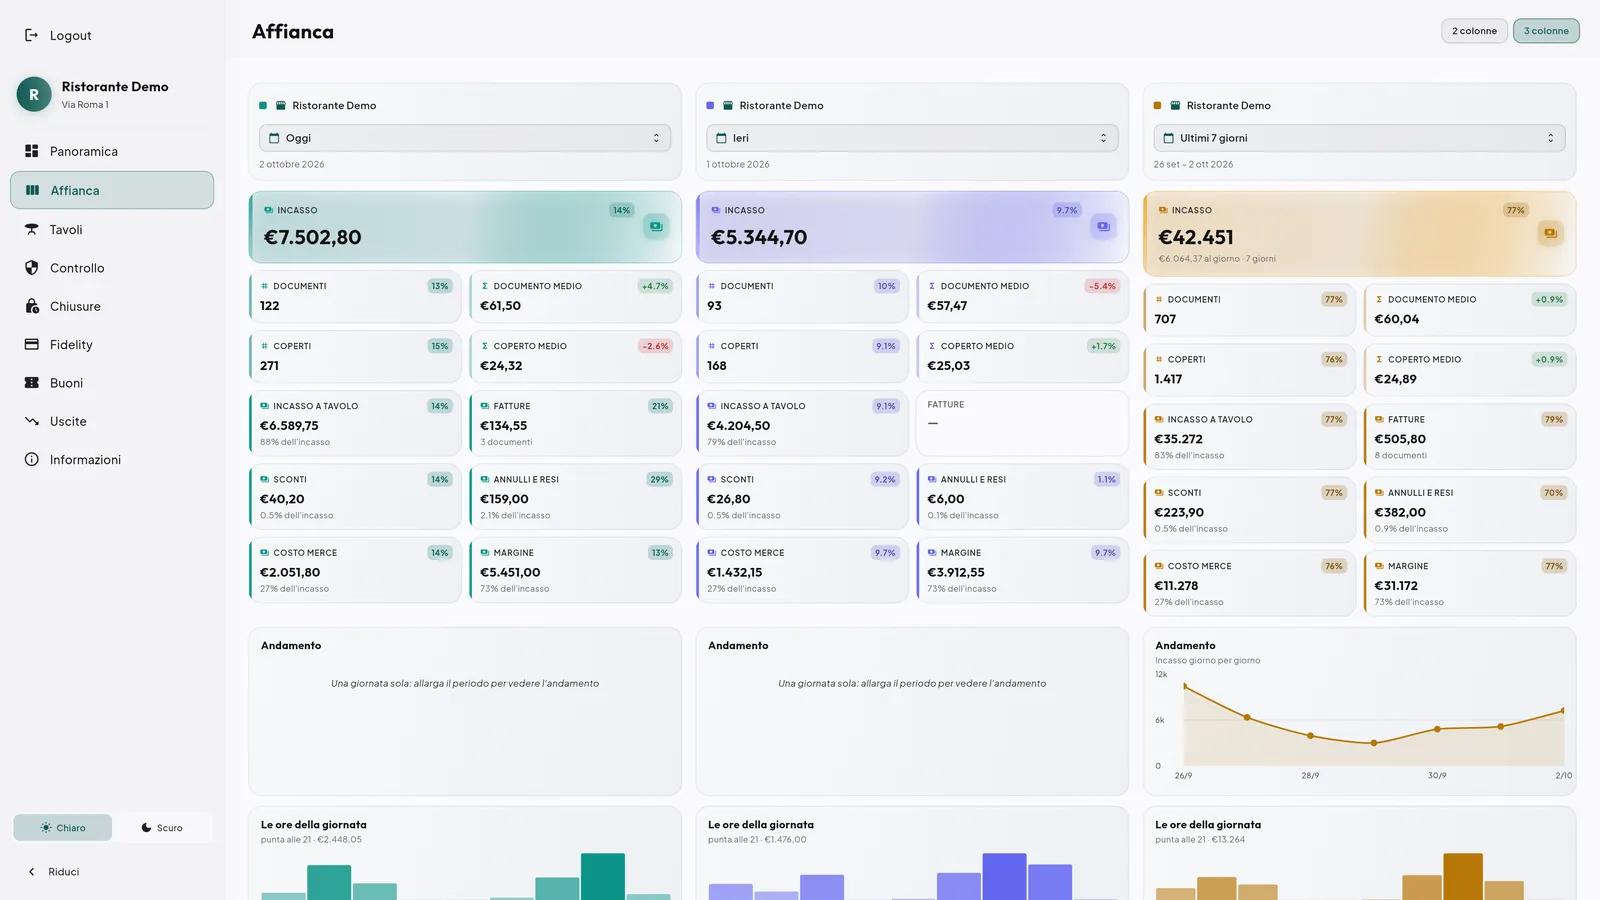1600x900 pixels.
Task: Click the Uscite trend icon
Action: [x=31, y=421]
